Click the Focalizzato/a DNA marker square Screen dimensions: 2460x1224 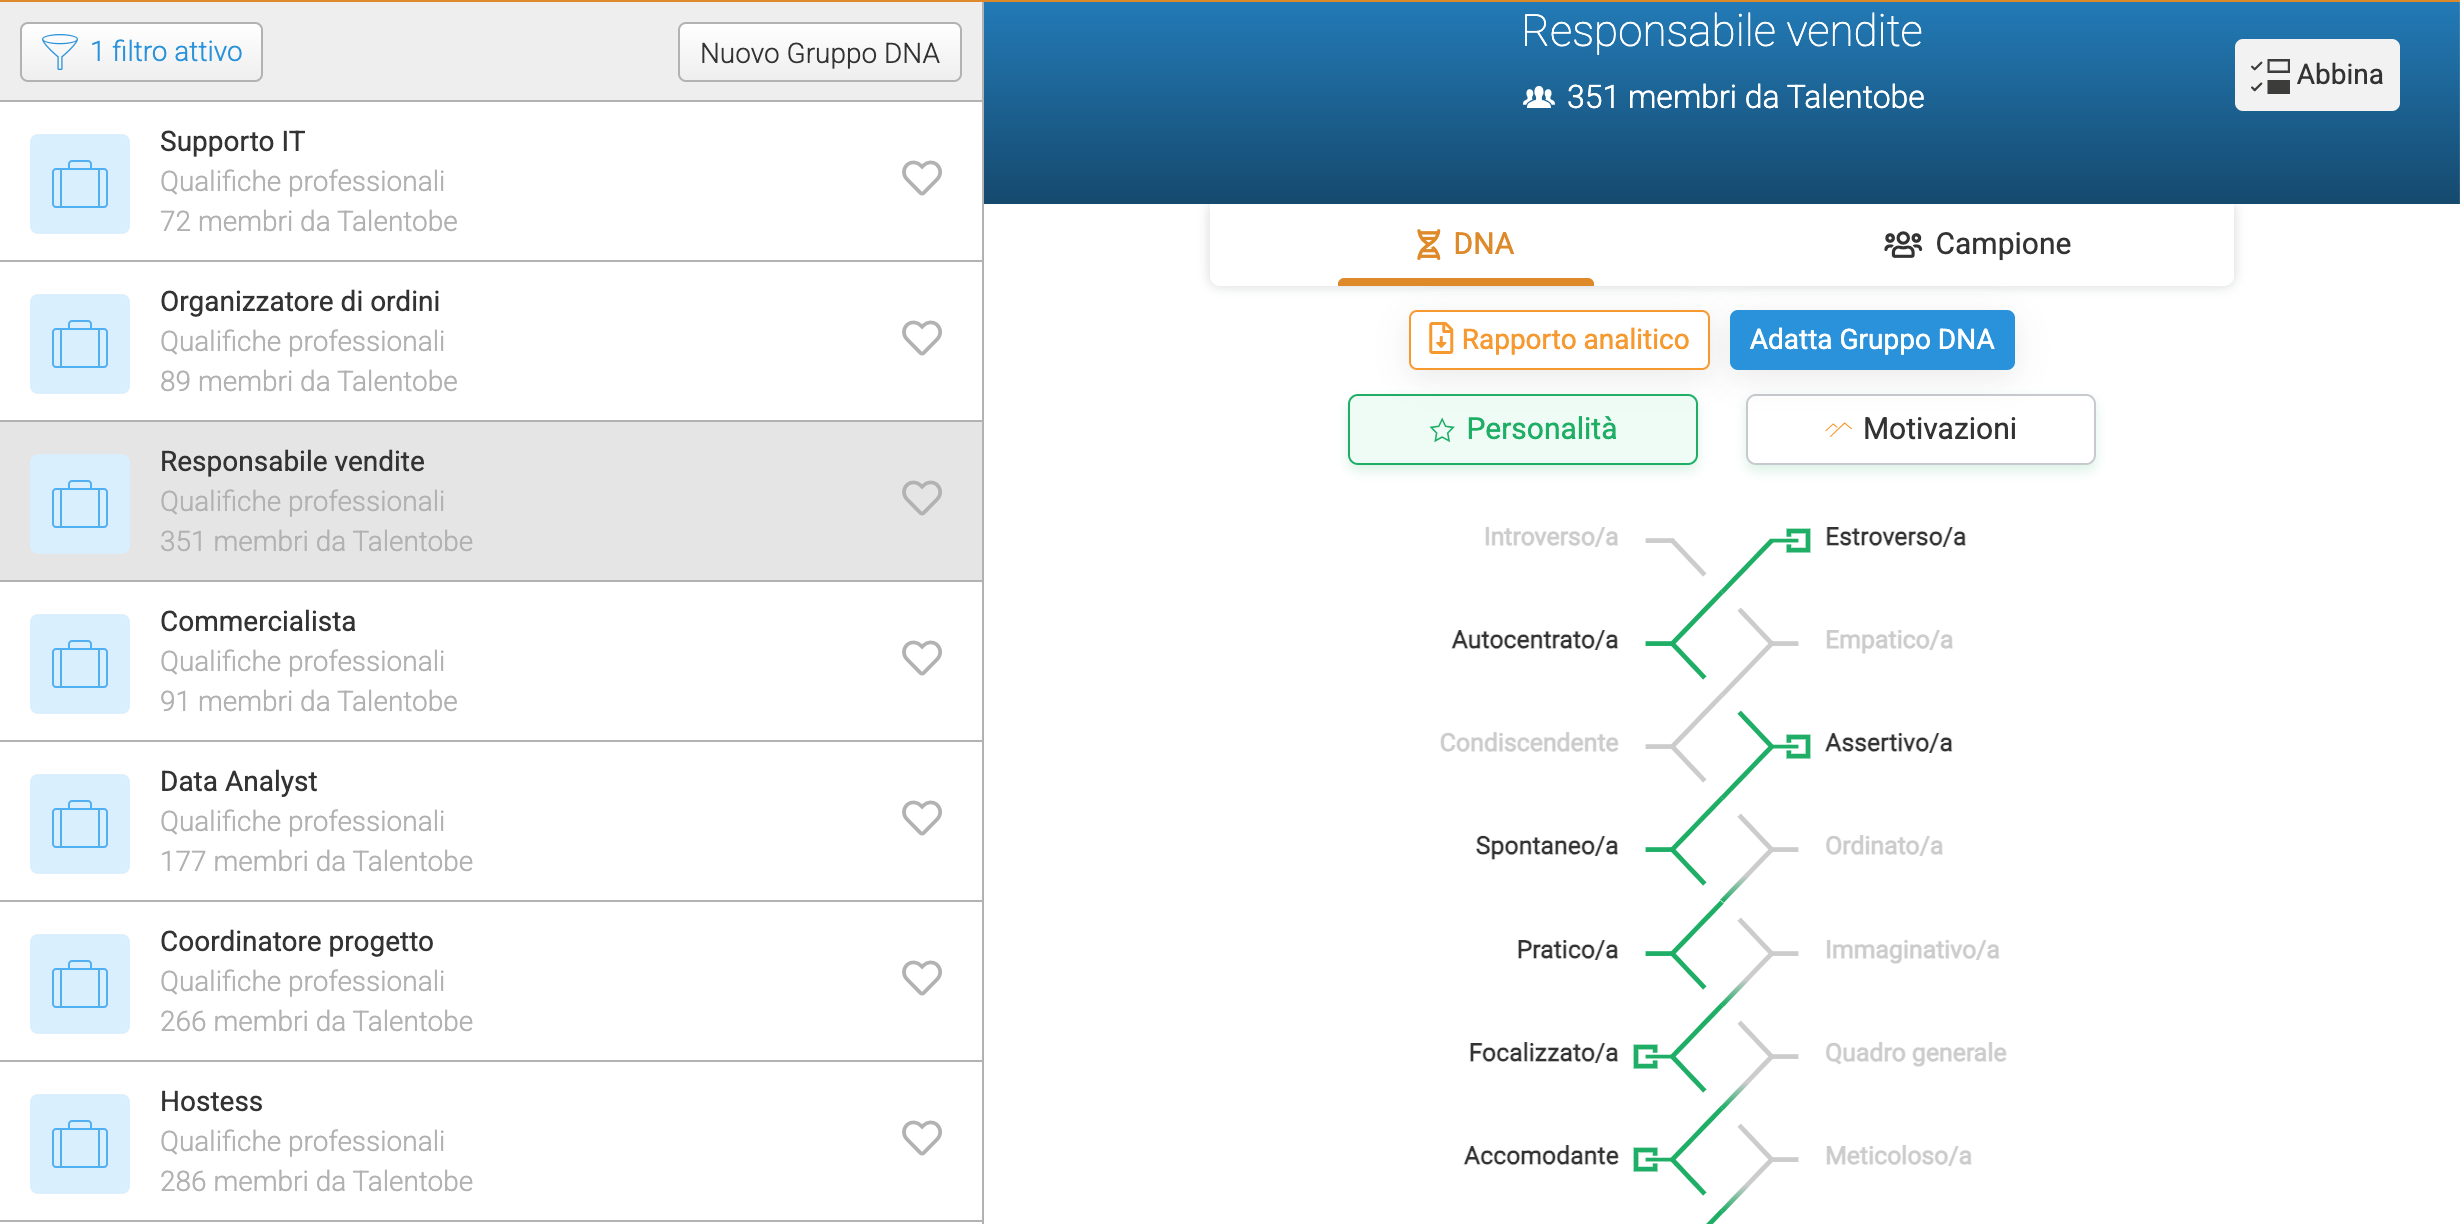(1645, 1056)
